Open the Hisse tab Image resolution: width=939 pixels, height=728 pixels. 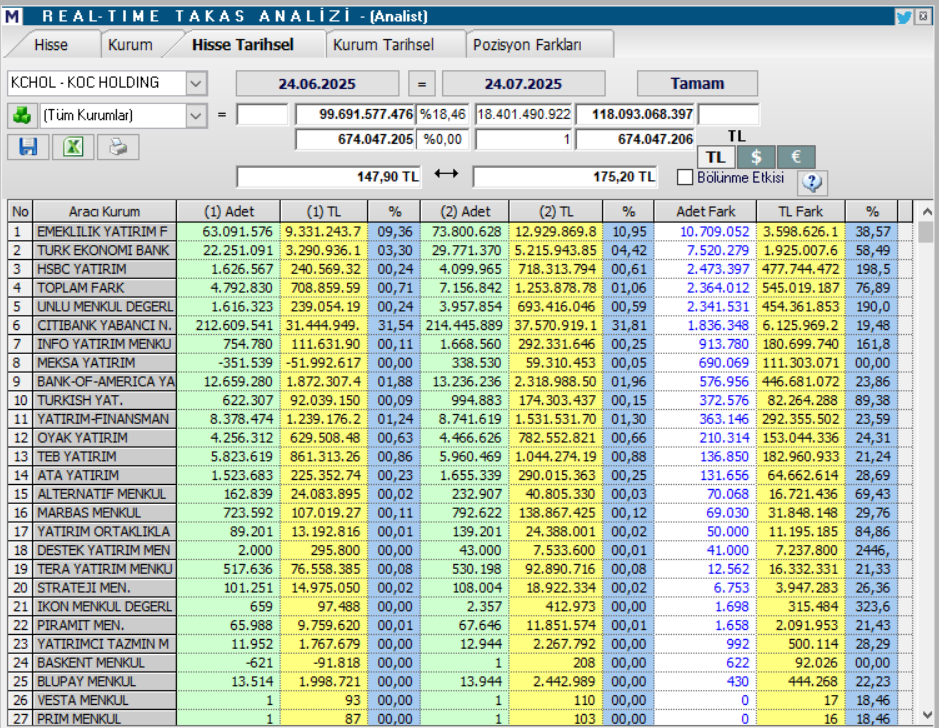51,45
